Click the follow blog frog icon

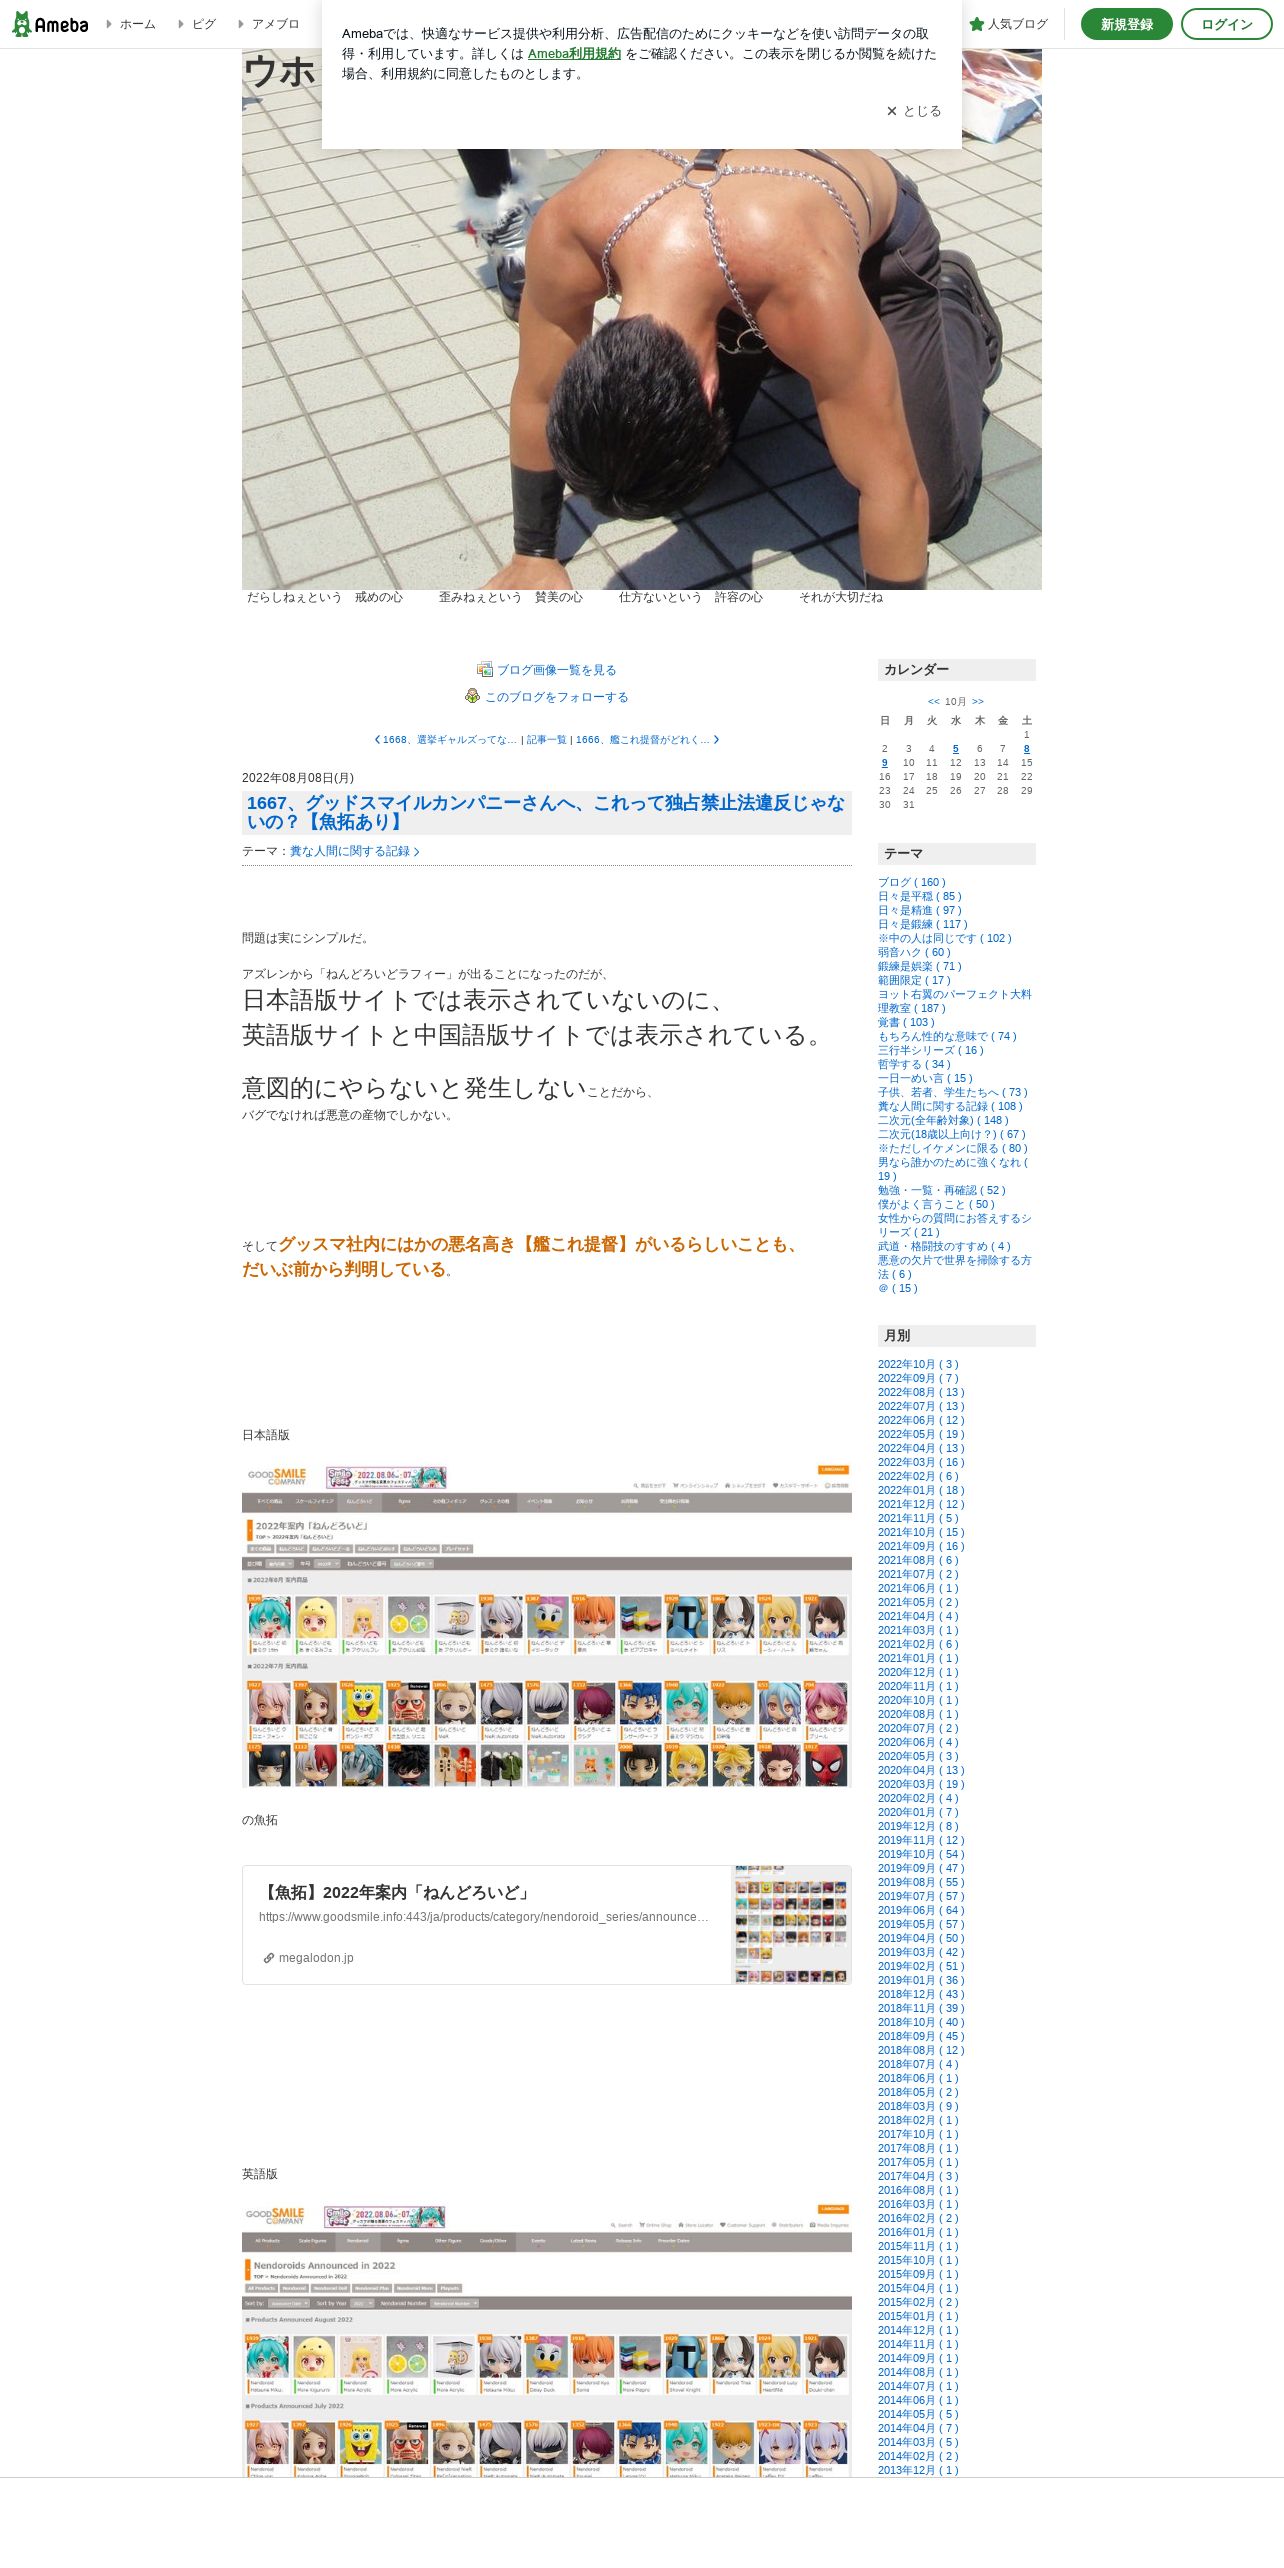pos(473,696)
